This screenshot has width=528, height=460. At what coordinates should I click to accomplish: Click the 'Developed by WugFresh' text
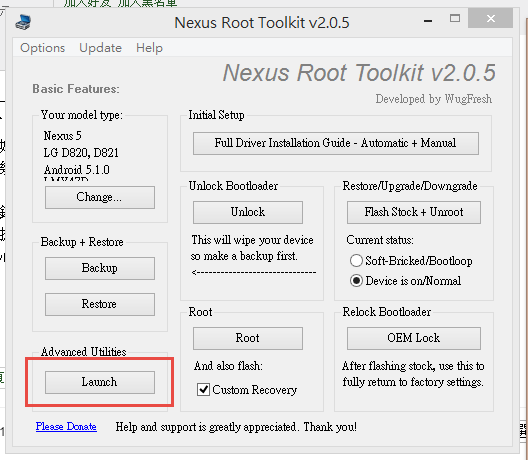(x=434, y=99)
